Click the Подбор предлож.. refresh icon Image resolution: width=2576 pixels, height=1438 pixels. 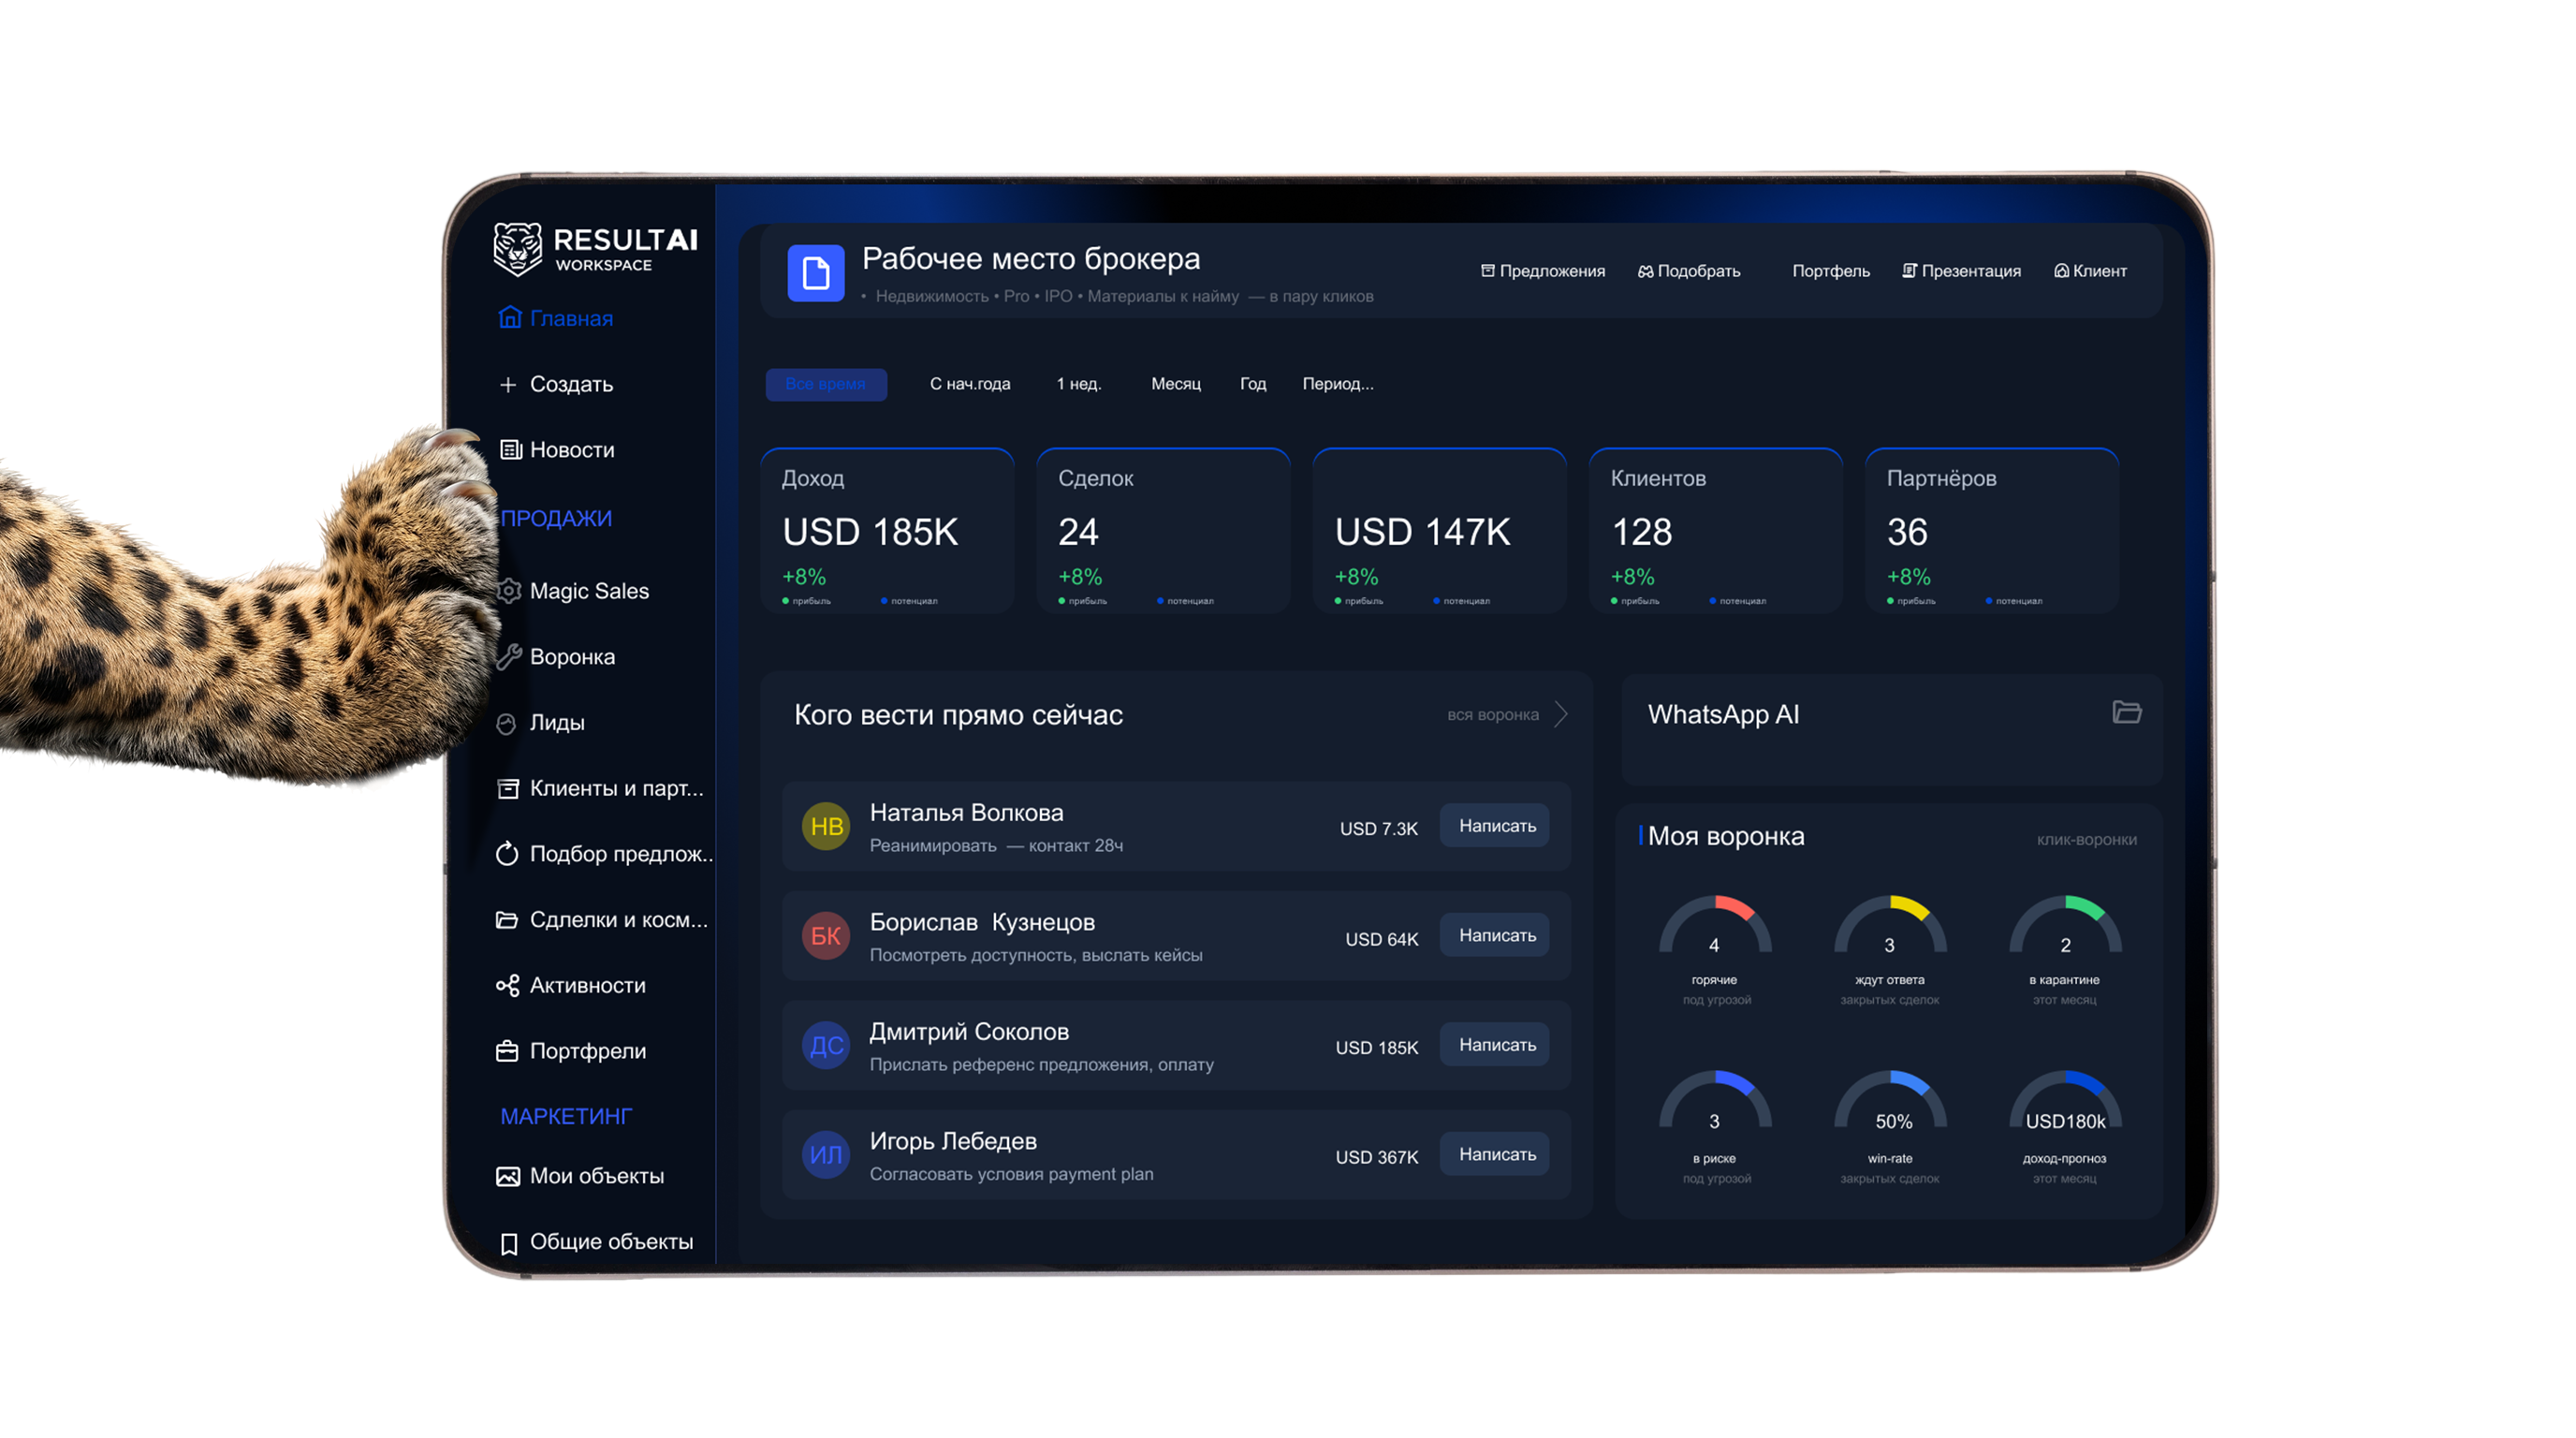(507, 854)
